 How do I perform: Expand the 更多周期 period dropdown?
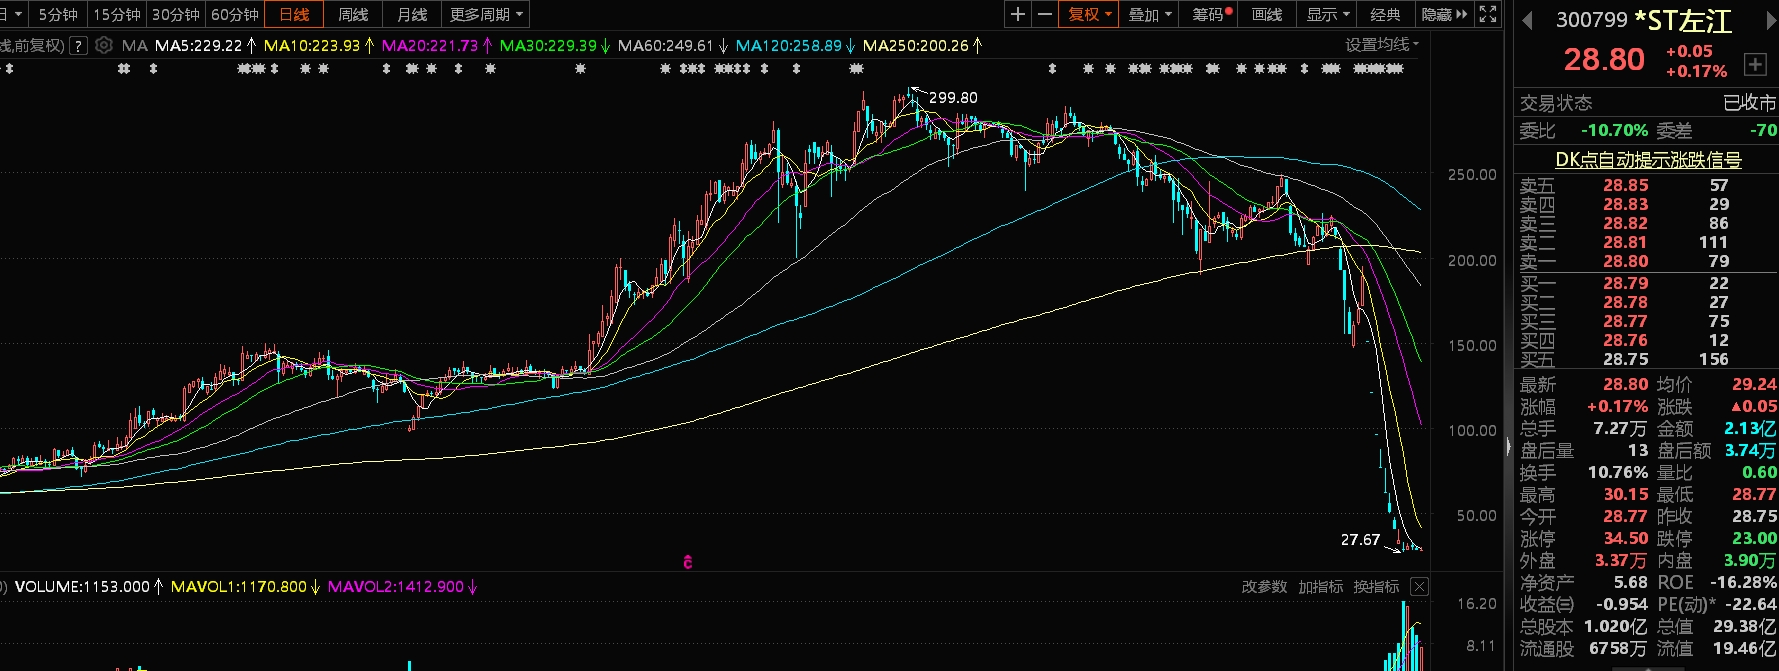[x=486, y=14]
